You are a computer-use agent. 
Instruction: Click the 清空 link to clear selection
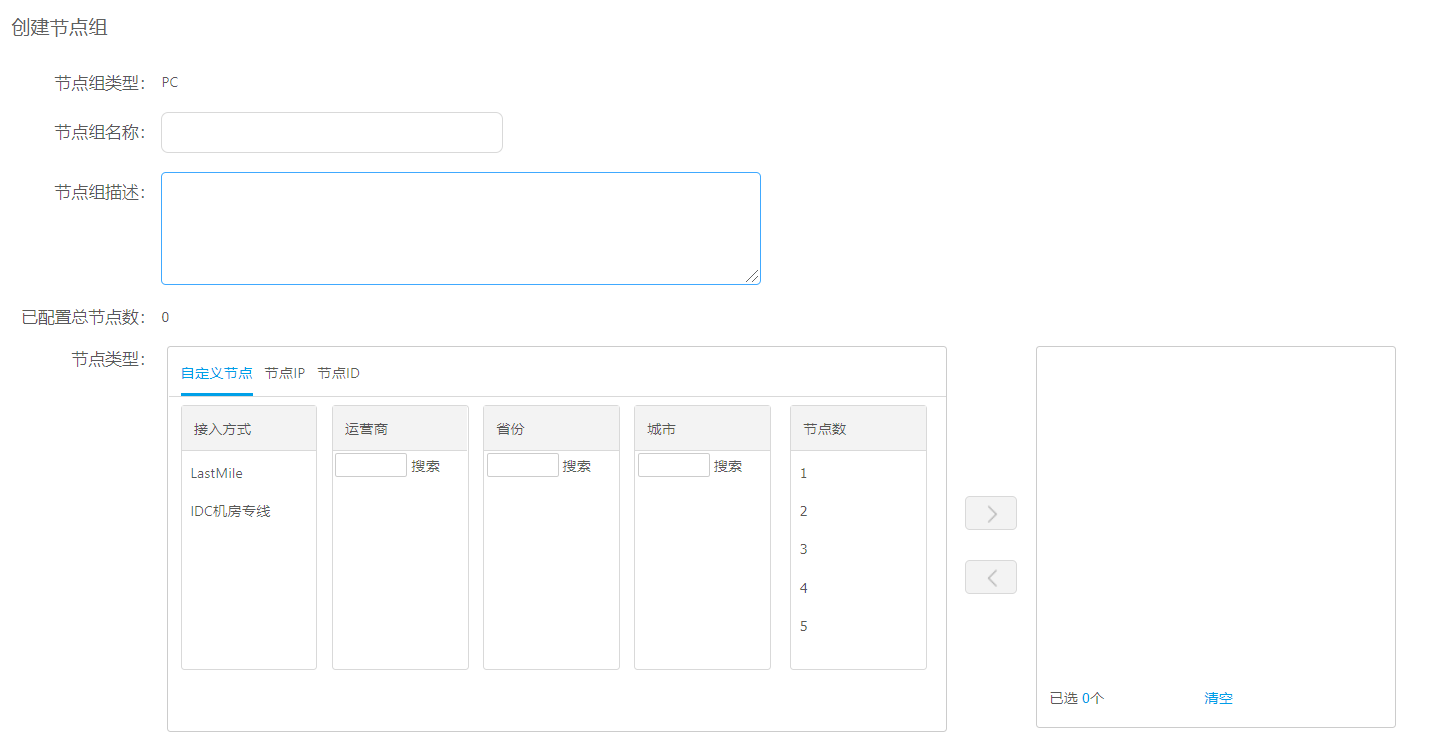coord(1218,698)
